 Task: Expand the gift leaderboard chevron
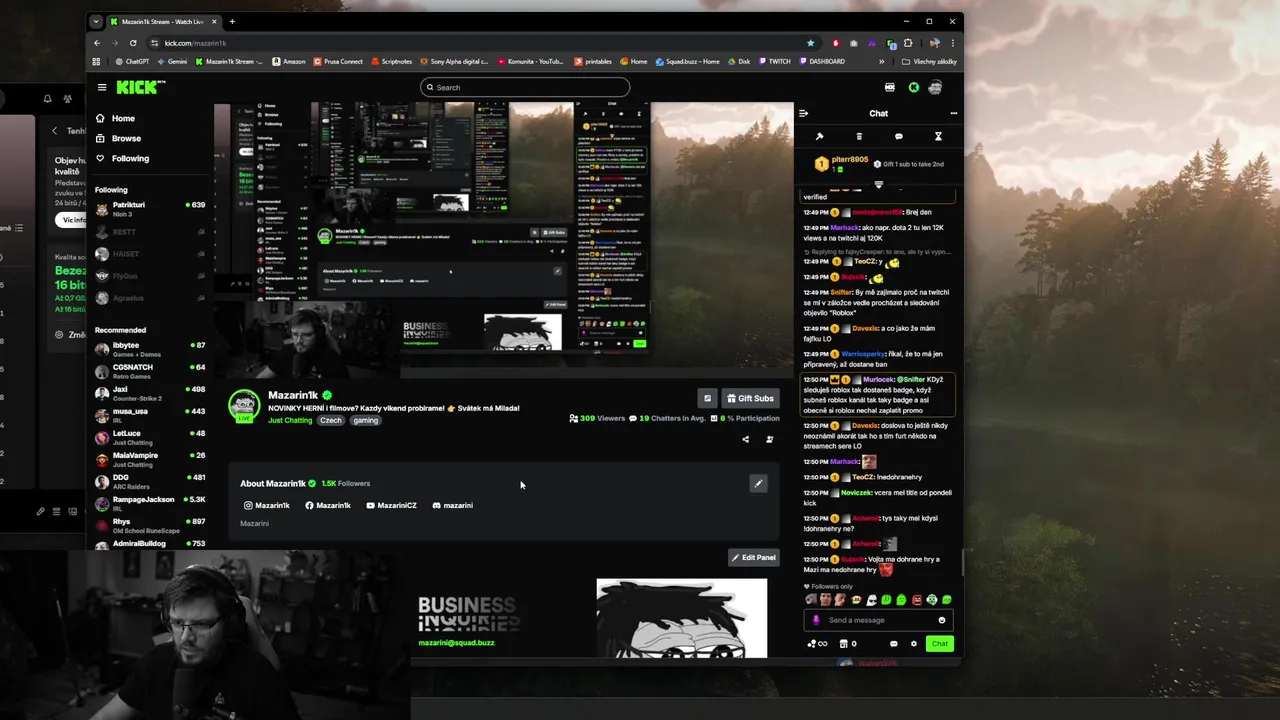(879, 184)
